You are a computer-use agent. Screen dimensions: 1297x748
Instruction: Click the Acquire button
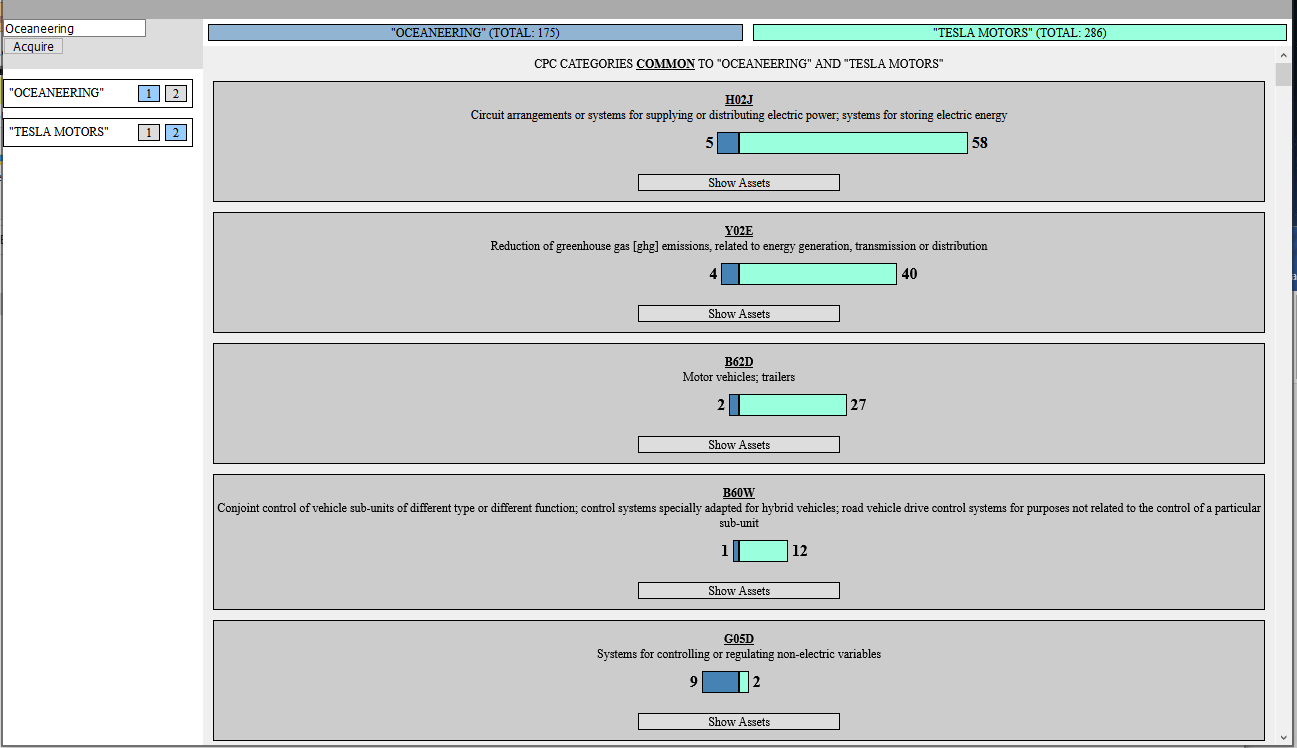[x=34, y=46]
